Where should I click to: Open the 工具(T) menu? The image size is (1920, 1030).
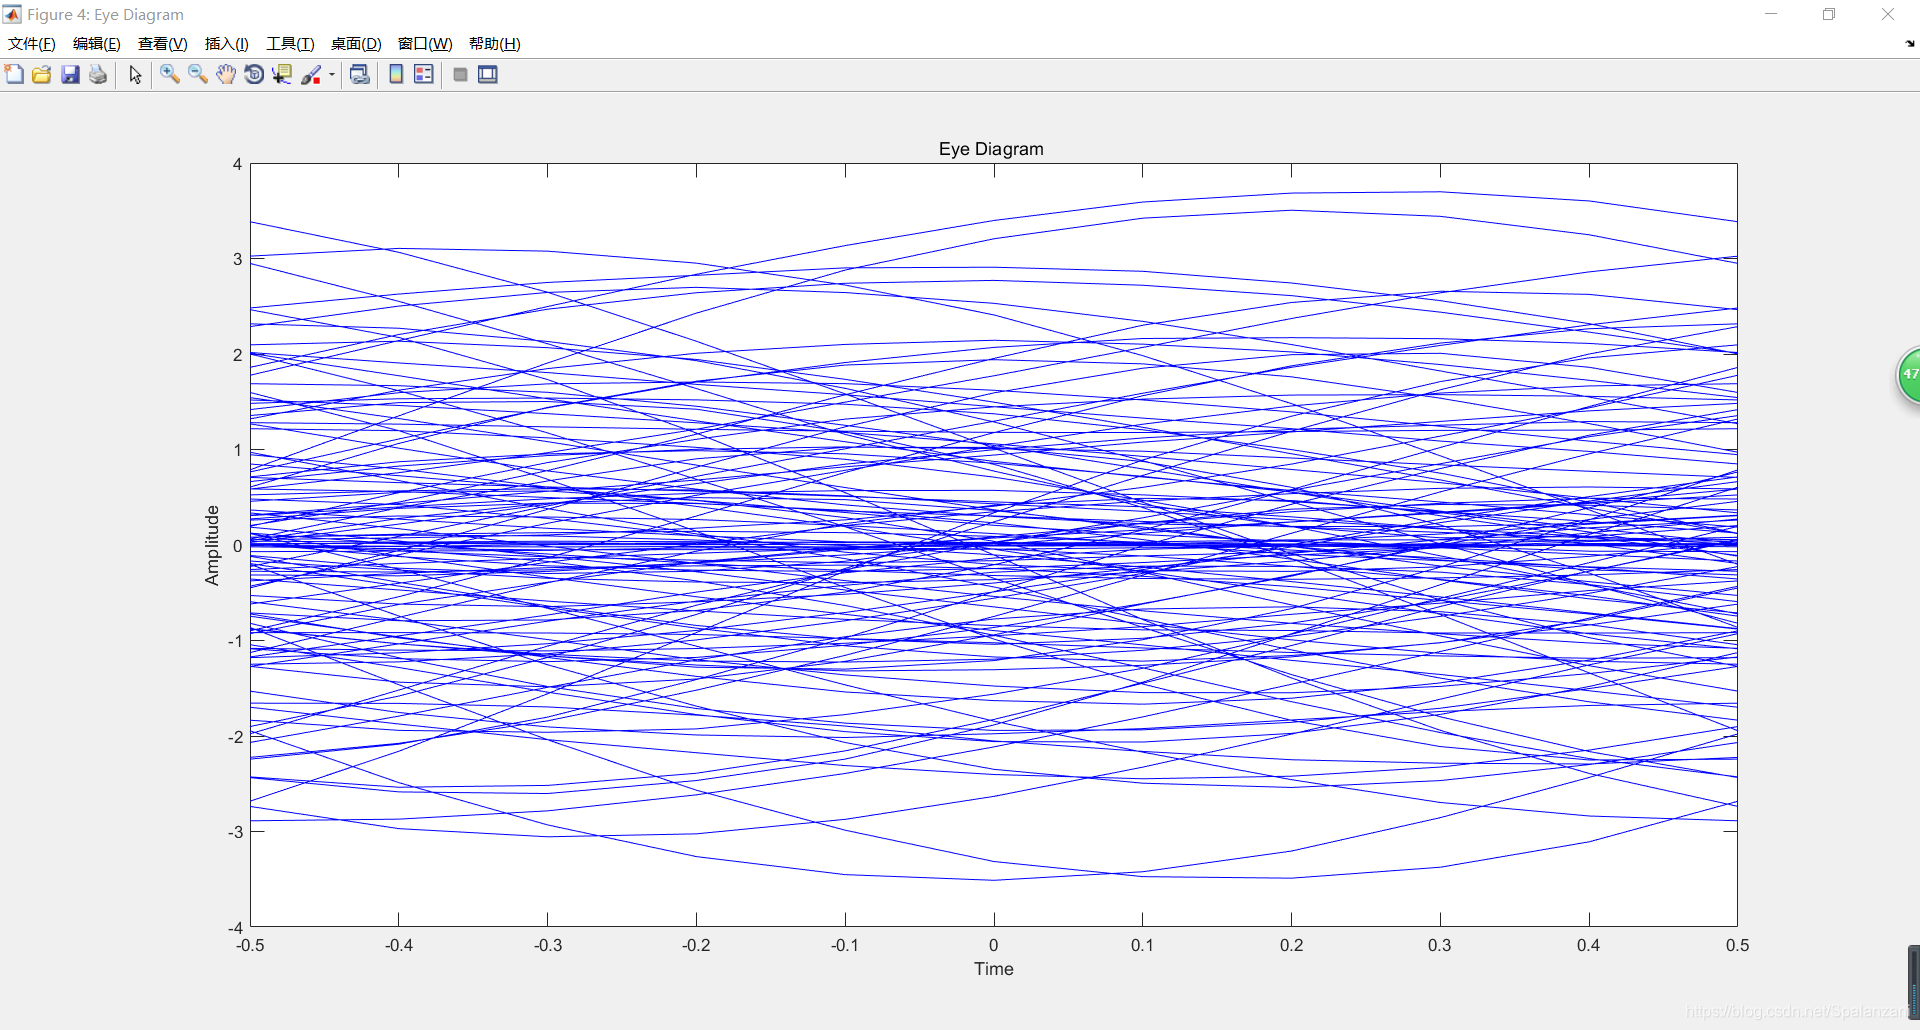(290, 44)
